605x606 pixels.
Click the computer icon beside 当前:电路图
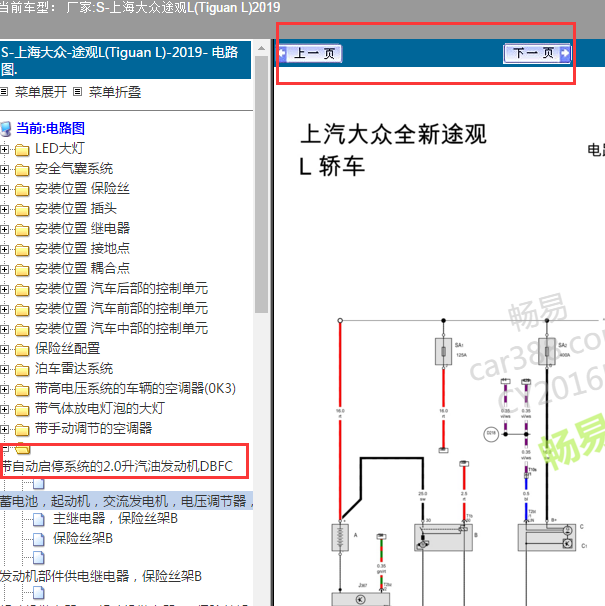tap(6, 129)
